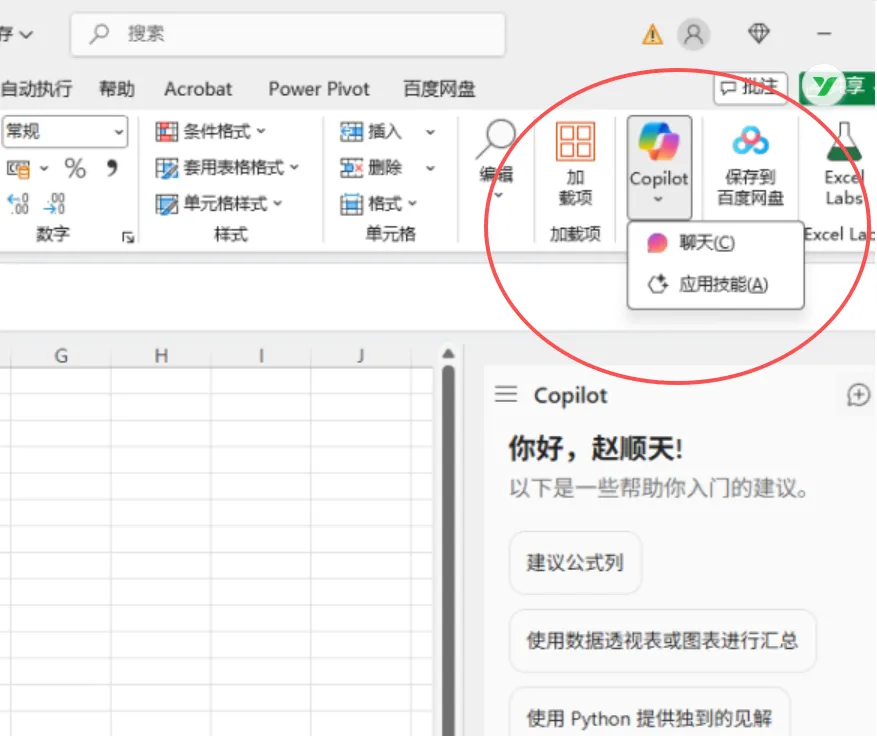Open the warning alert icon
877x736 pixels.
click(652, 35)
